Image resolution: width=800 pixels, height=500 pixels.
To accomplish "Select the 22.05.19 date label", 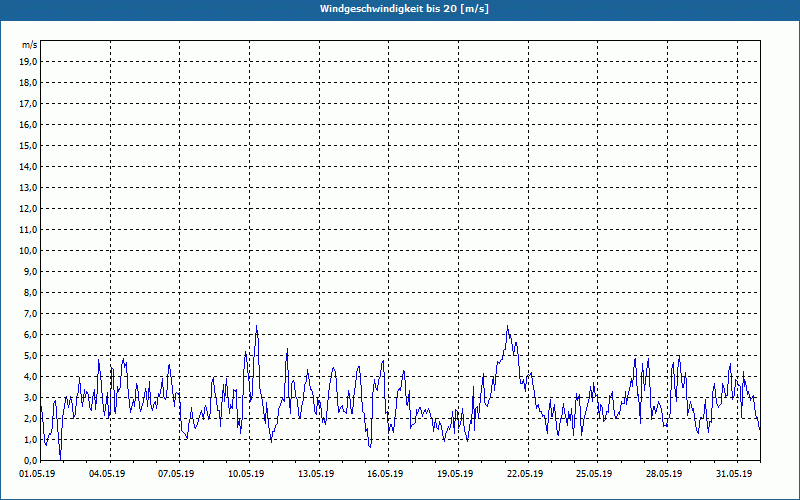I will click(x=525, y=473).
